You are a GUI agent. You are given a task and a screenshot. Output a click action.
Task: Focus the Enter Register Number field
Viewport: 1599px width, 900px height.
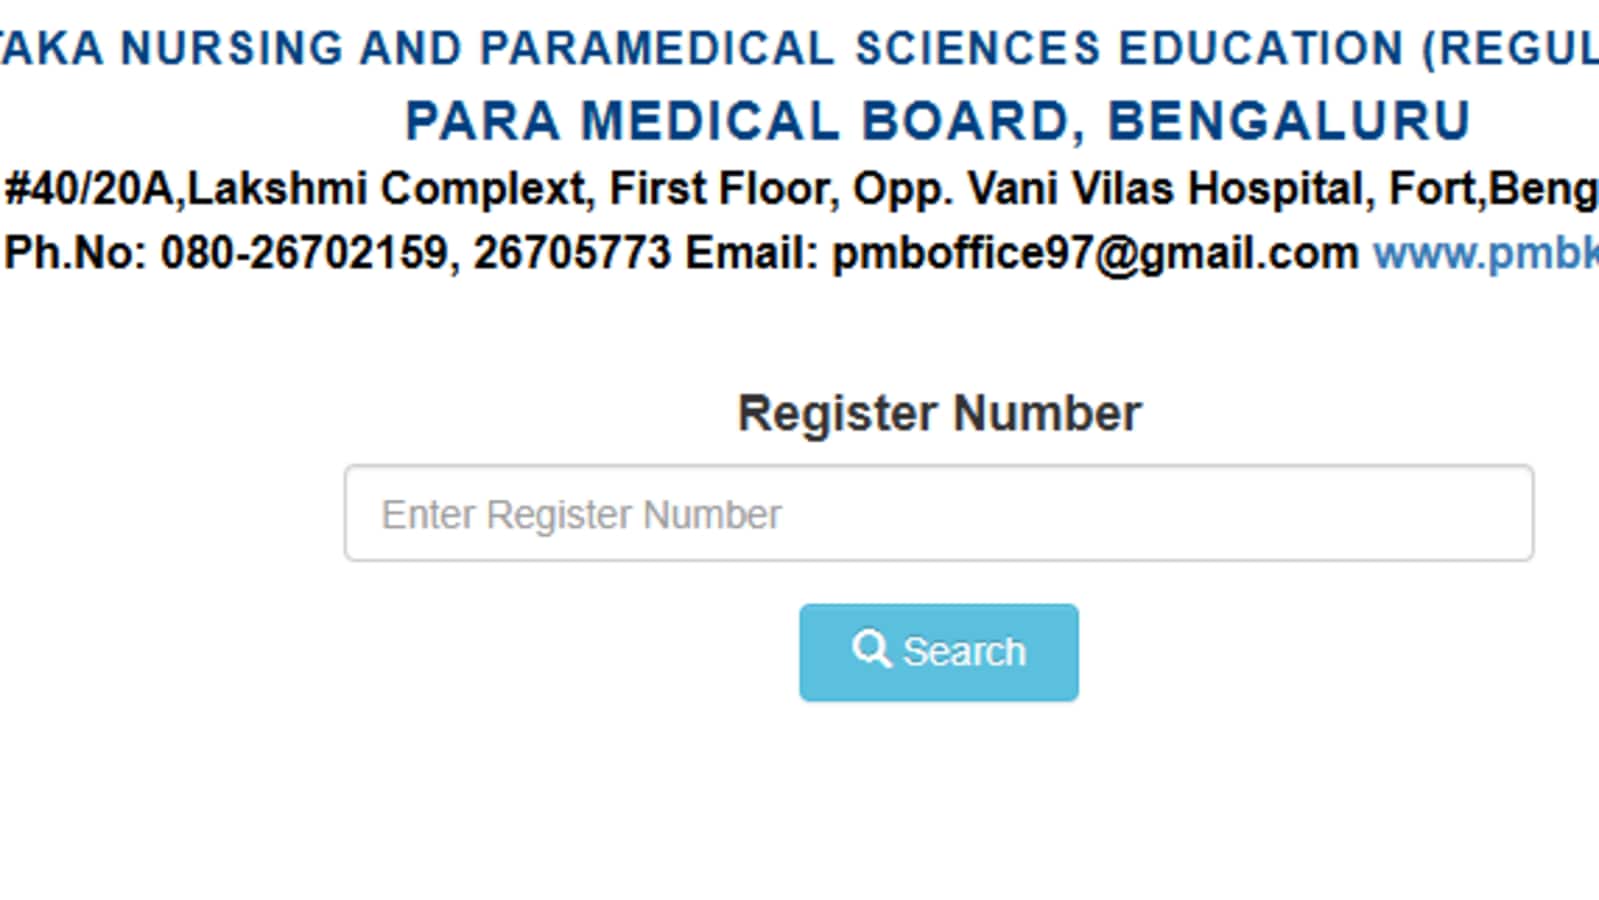(x=939, y=513)
